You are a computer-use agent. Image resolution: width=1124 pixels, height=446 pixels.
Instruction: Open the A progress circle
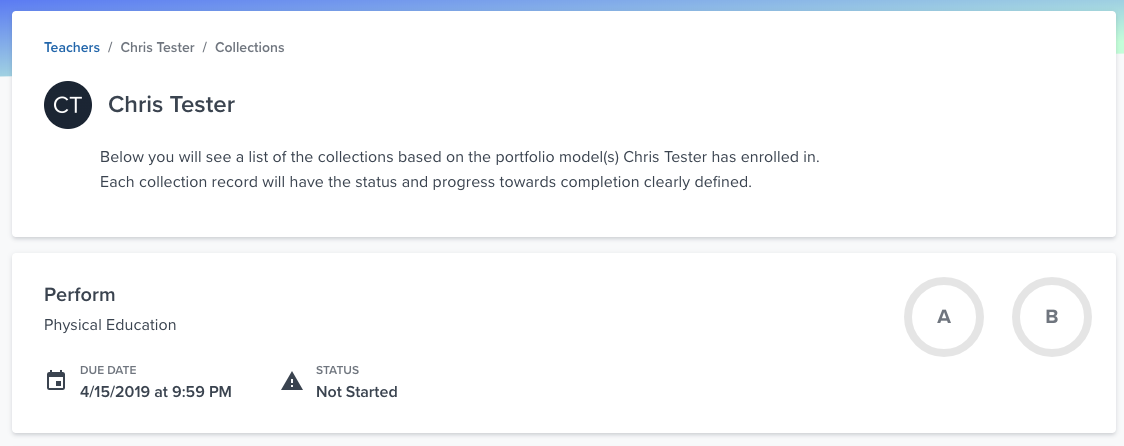[943, 317]
